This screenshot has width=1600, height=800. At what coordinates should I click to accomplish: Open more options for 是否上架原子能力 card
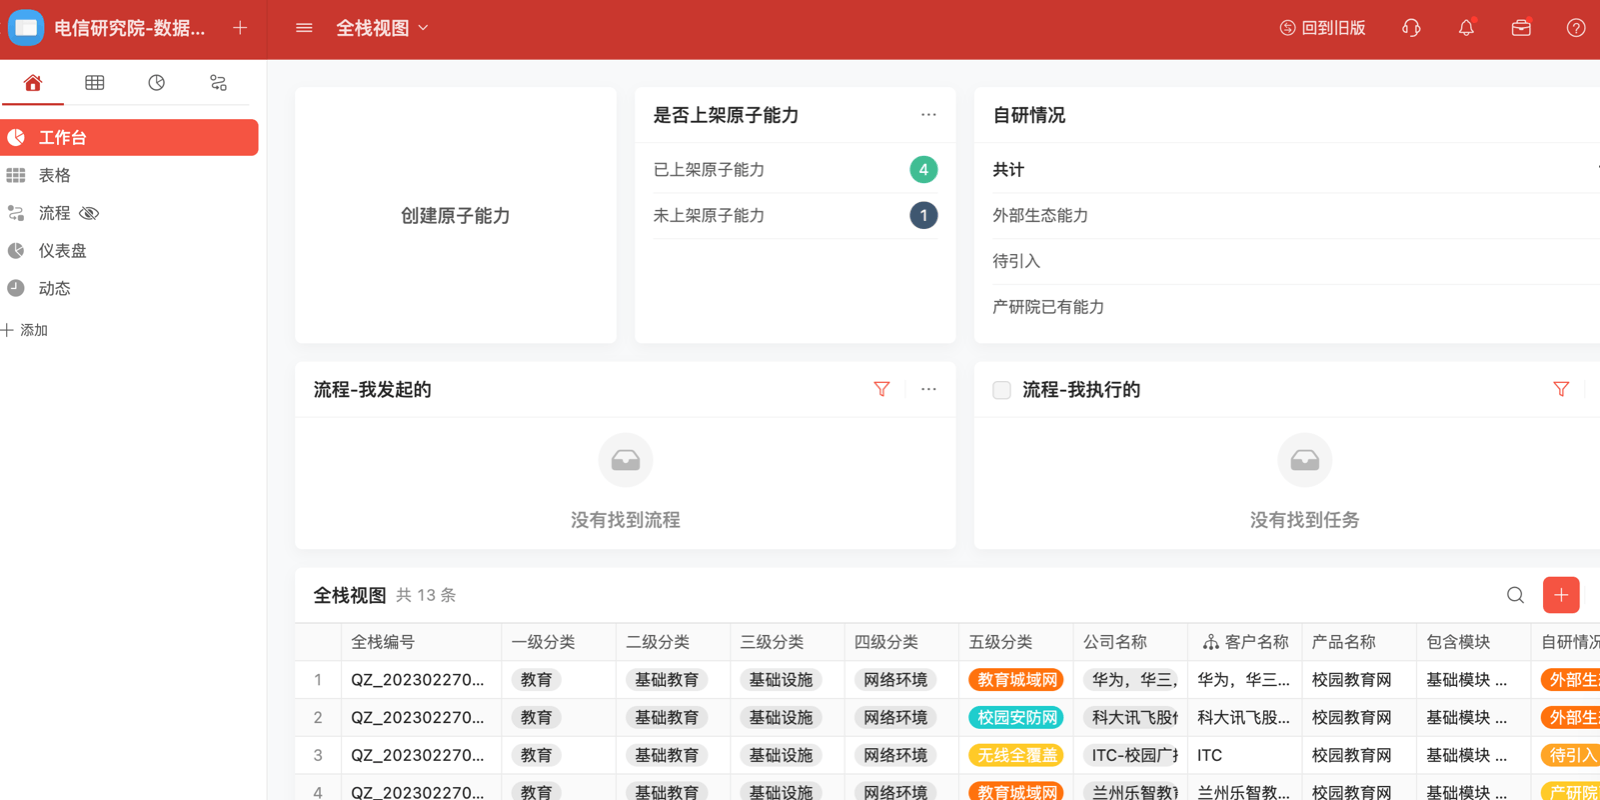928,115
